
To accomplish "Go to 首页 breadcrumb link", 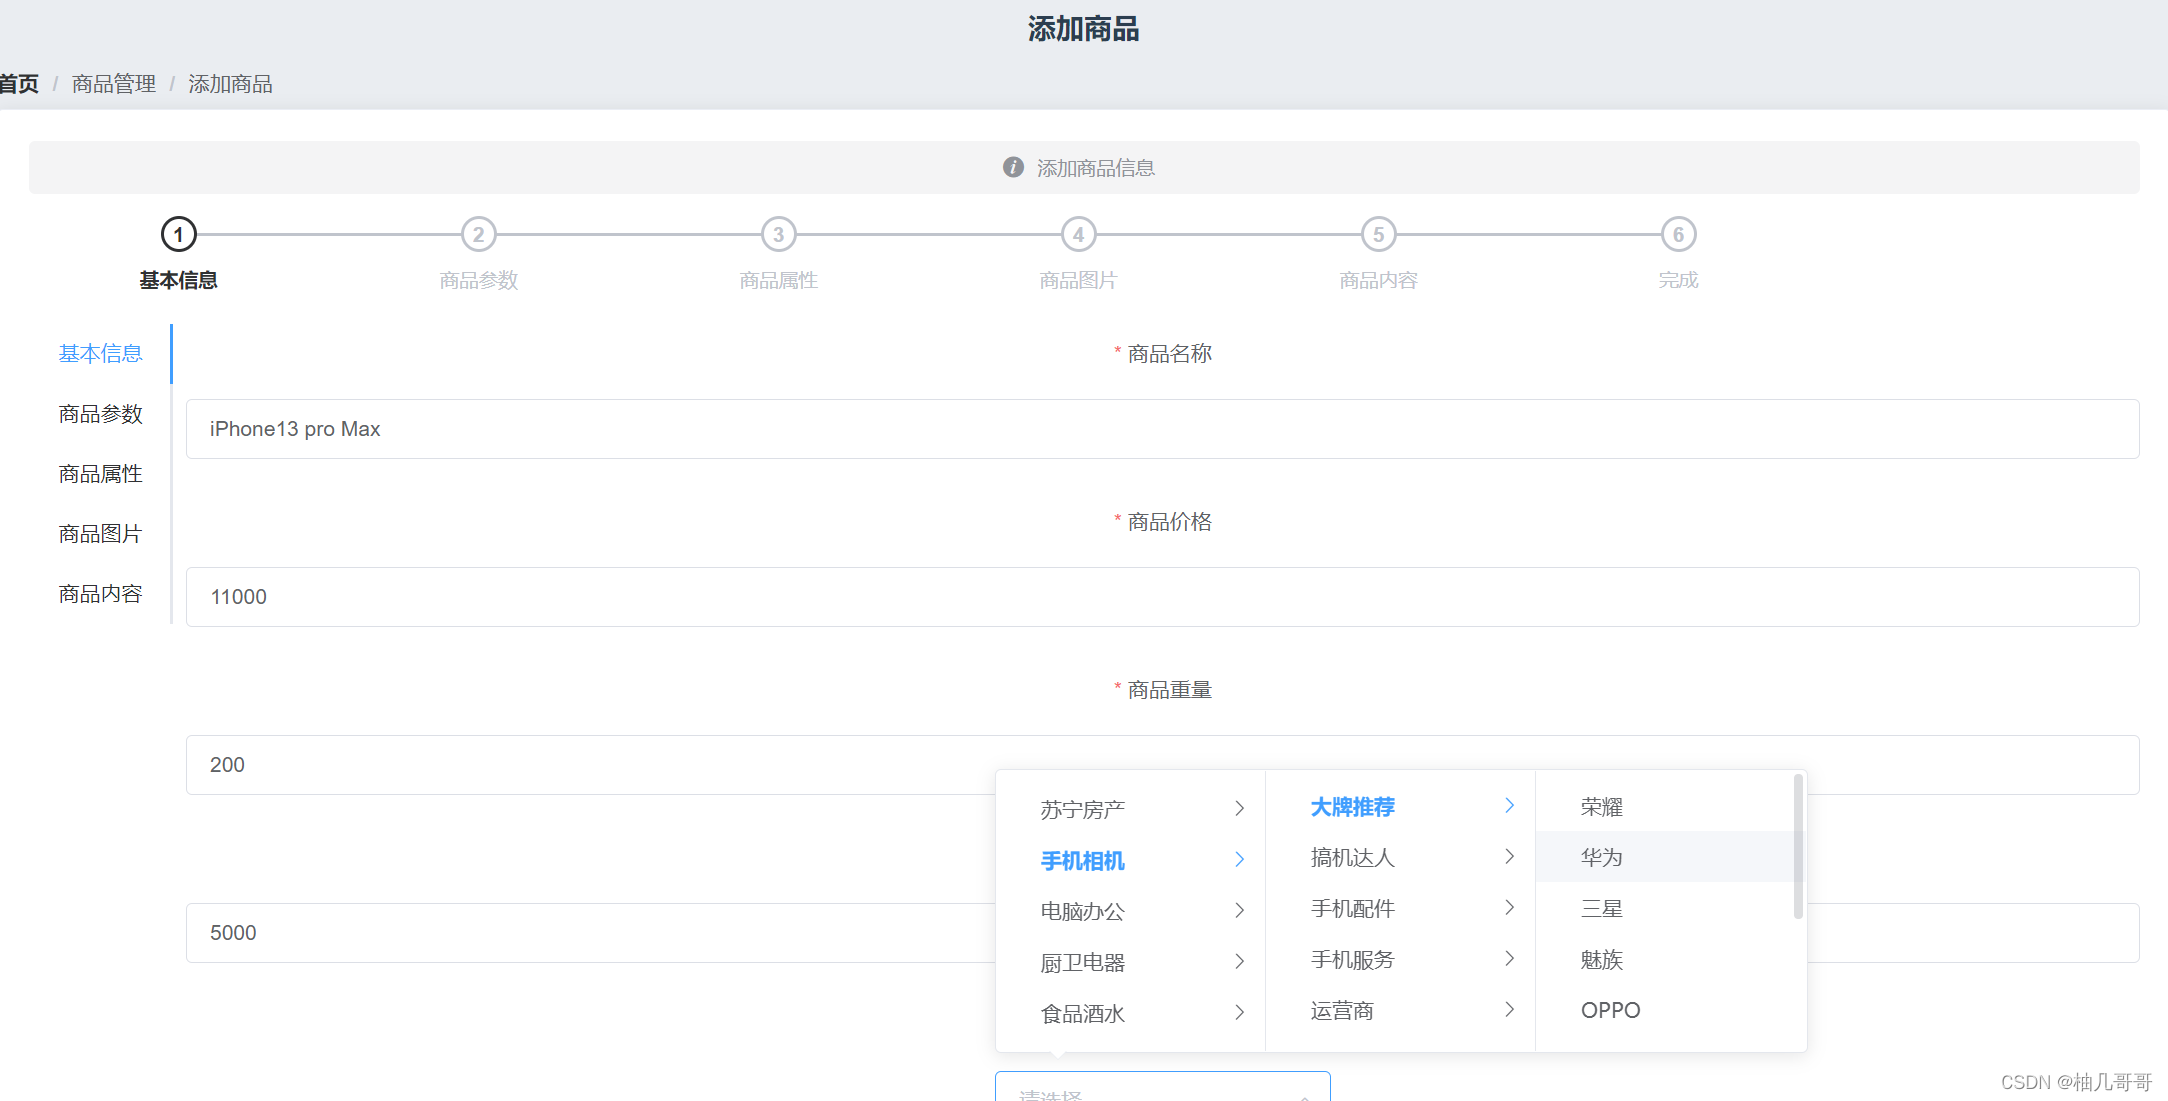I will tap(19, 84).
